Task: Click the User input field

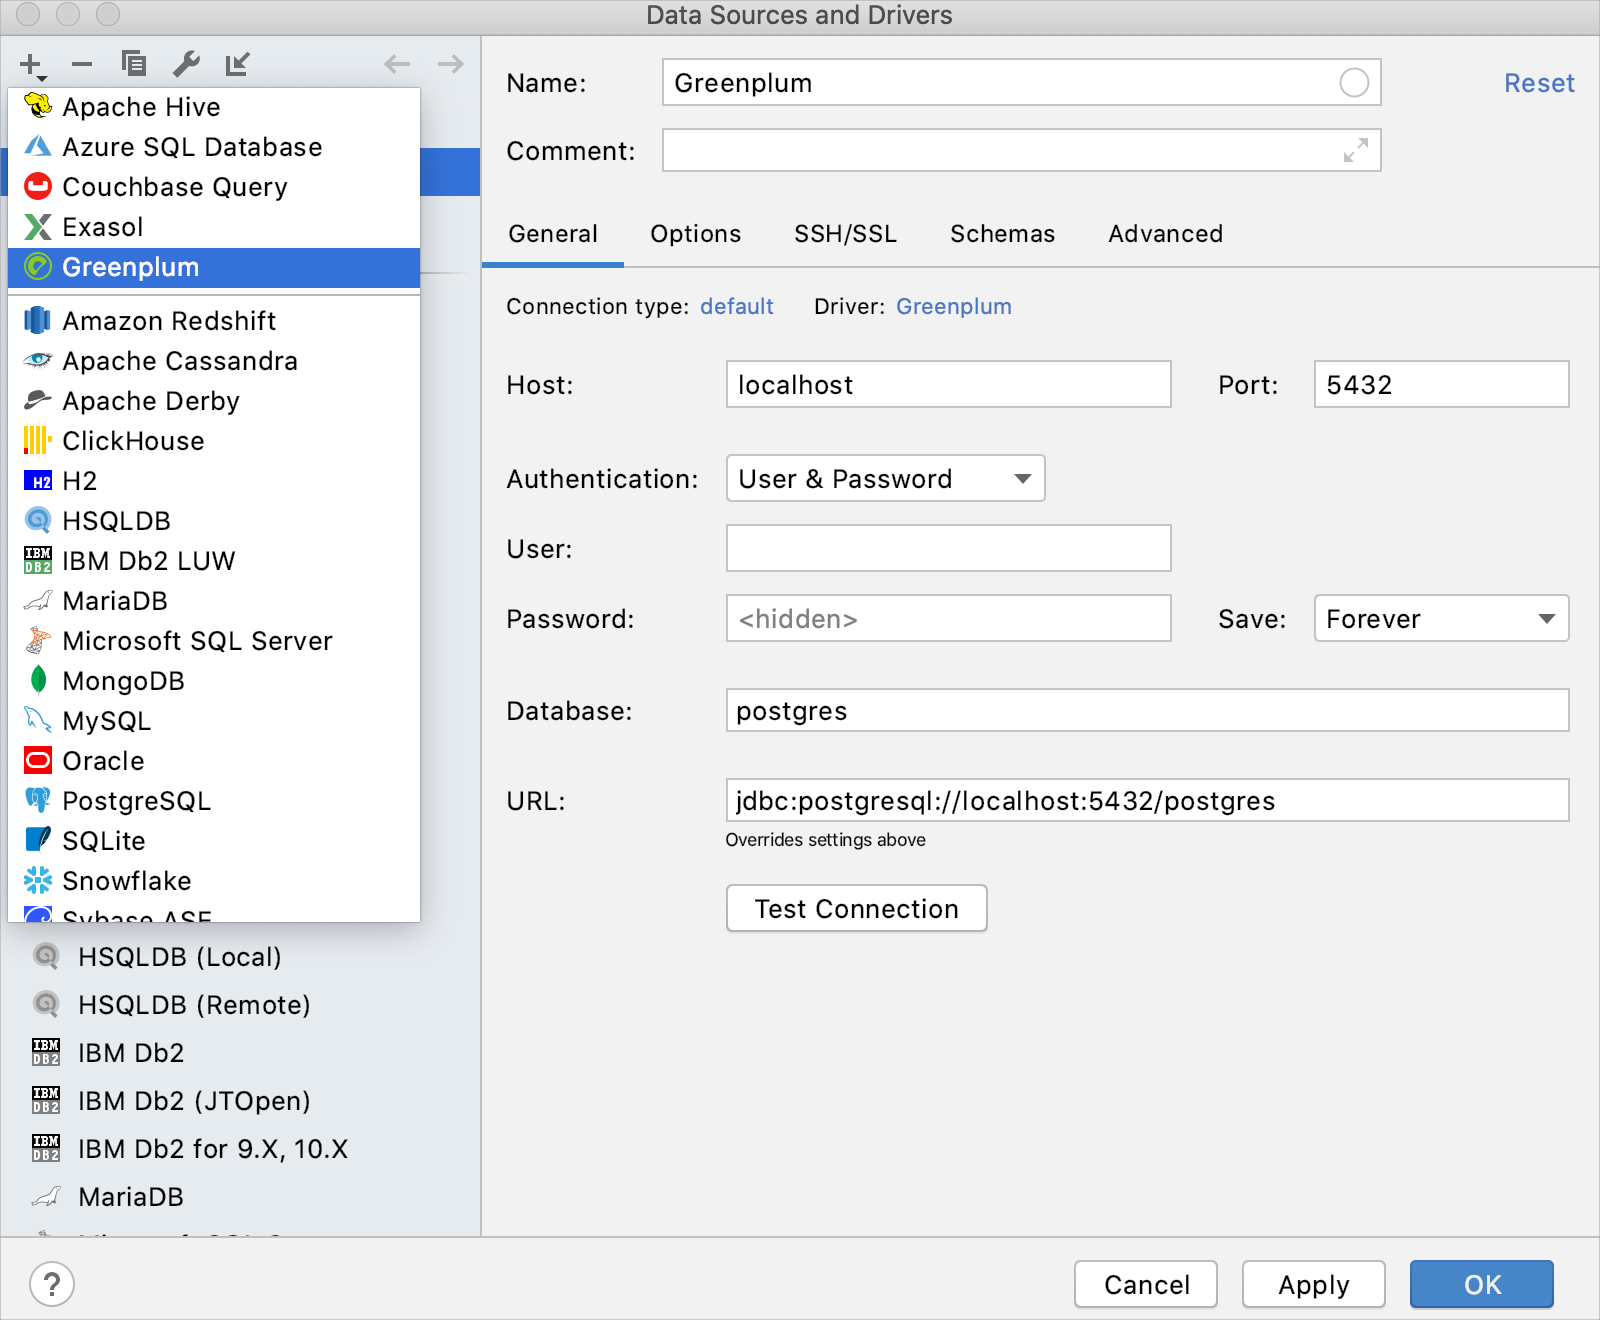Action: (x=948, y=548)
